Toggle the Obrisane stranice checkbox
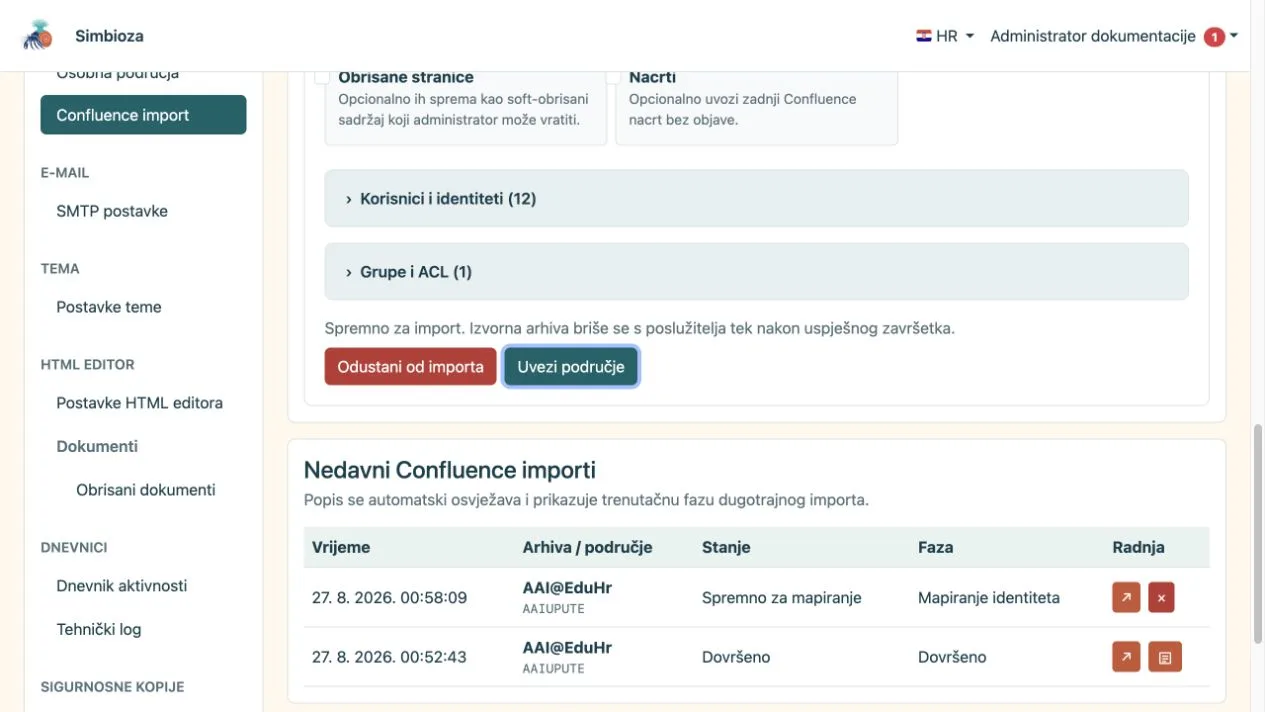This screenshot has width=1265, height=712. (x=322, y=76)
